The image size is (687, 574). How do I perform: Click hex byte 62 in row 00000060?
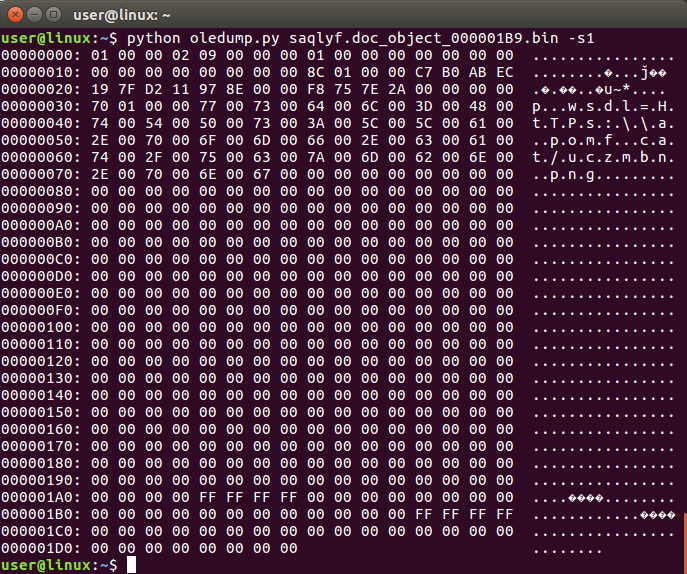[424, 158]
